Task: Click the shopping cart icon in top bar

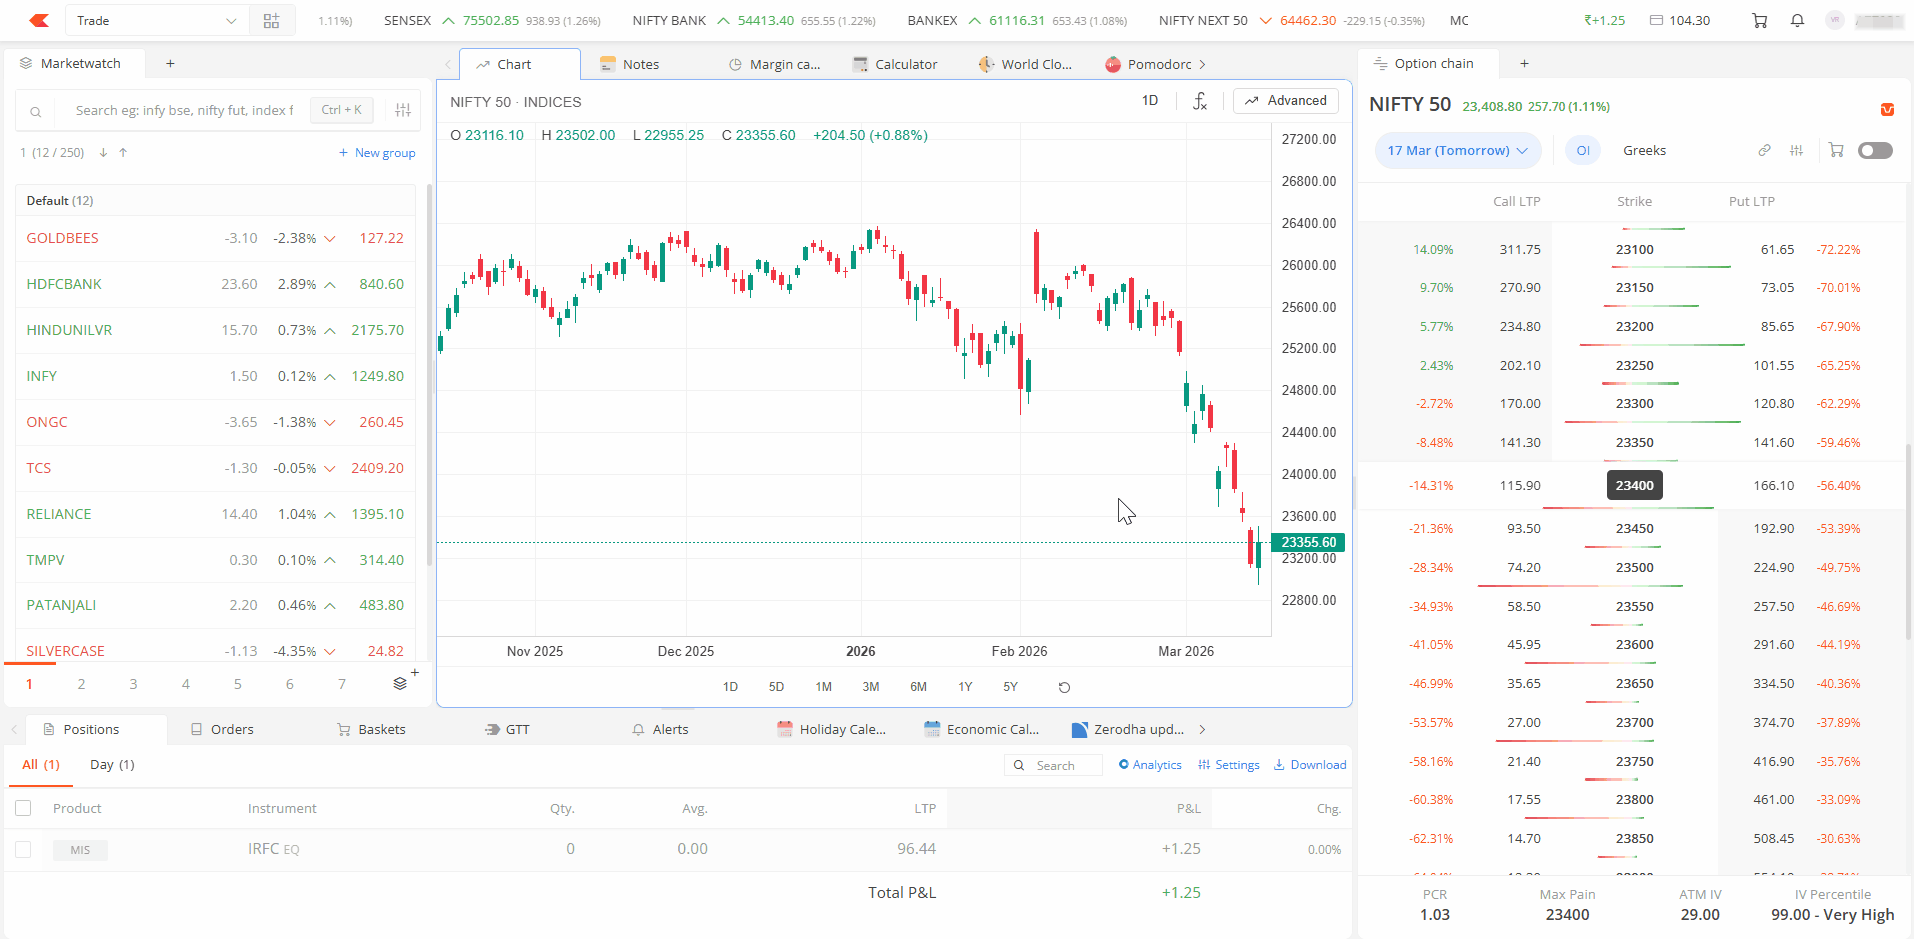Action: 1759,21
